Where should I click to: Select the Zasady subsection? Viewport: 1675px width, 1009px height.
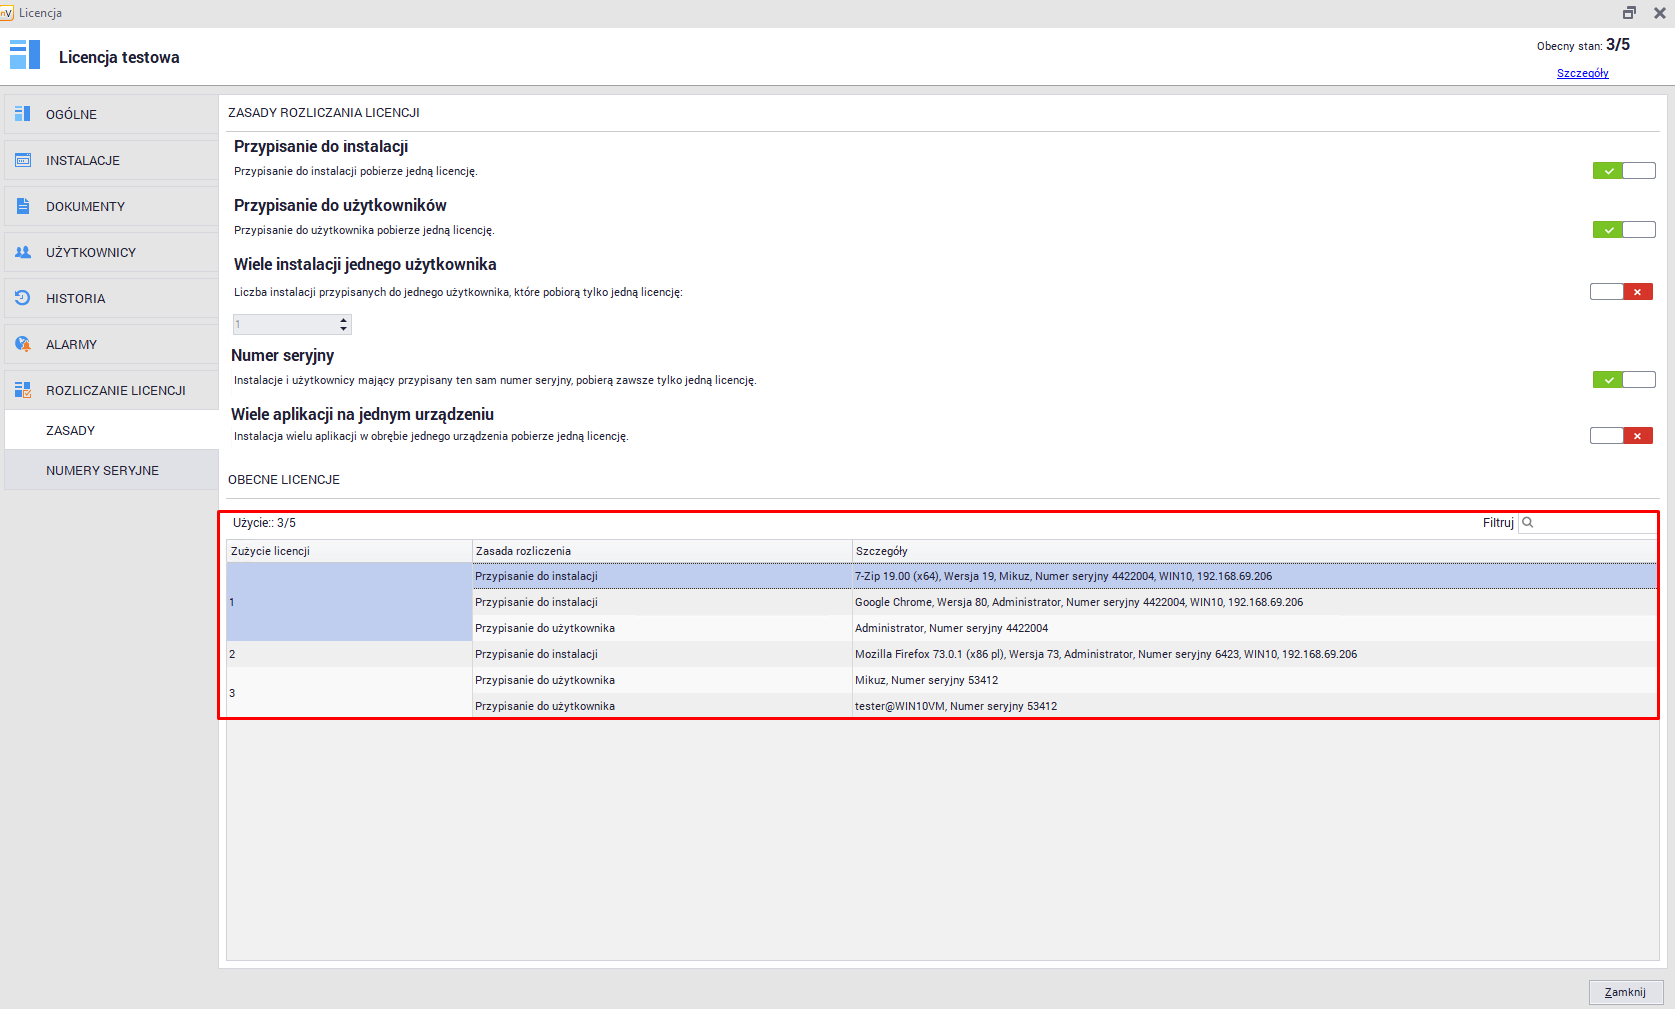[x=70, y=430]
